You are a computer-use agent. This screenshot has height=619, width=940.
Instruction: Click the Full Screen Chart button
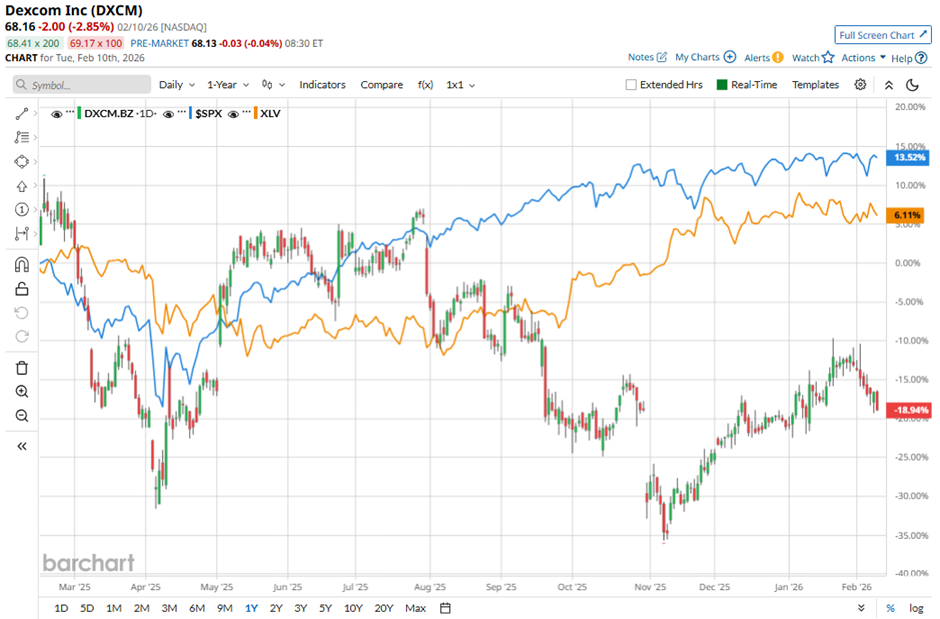coord(883,35)
